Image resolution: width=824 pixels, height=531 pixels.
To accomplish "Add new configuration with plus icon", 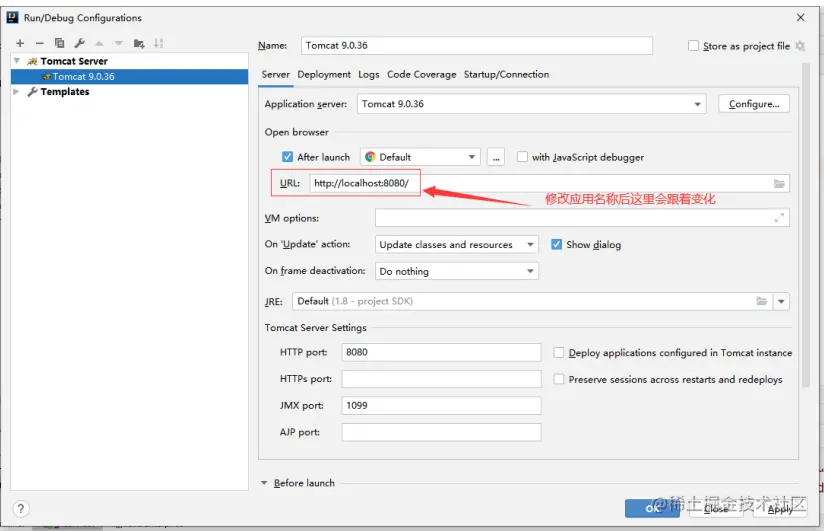I will click(x=20, y=43).
